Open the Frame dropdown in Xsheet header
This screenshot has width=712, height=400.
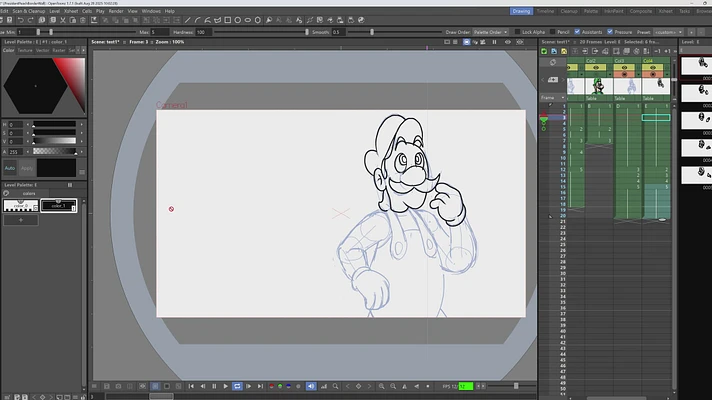pos(553,98)
